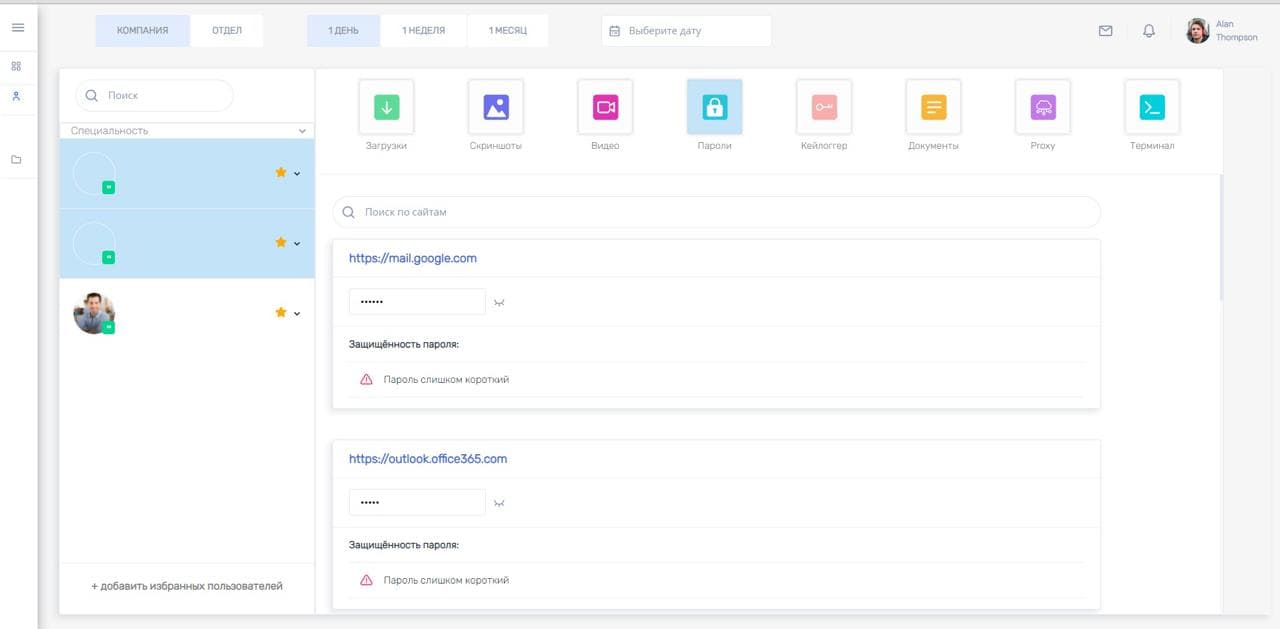
Task: Open the Выберите дату date picker
Action: 686,31
